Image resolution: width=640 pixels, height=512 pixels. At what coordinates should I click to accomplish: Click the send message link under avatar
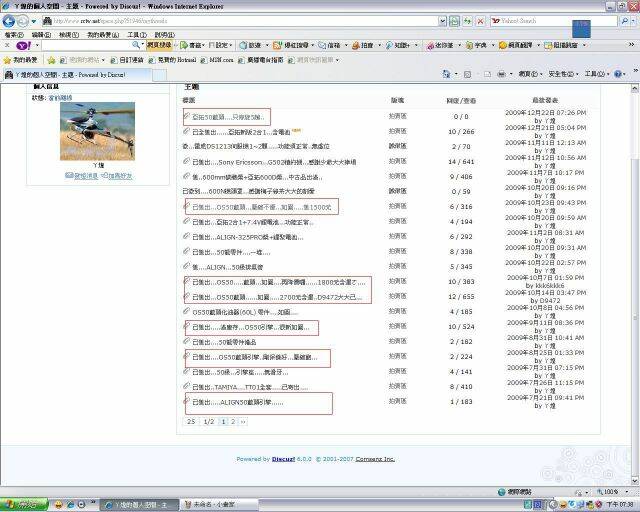tap(82, 176)
